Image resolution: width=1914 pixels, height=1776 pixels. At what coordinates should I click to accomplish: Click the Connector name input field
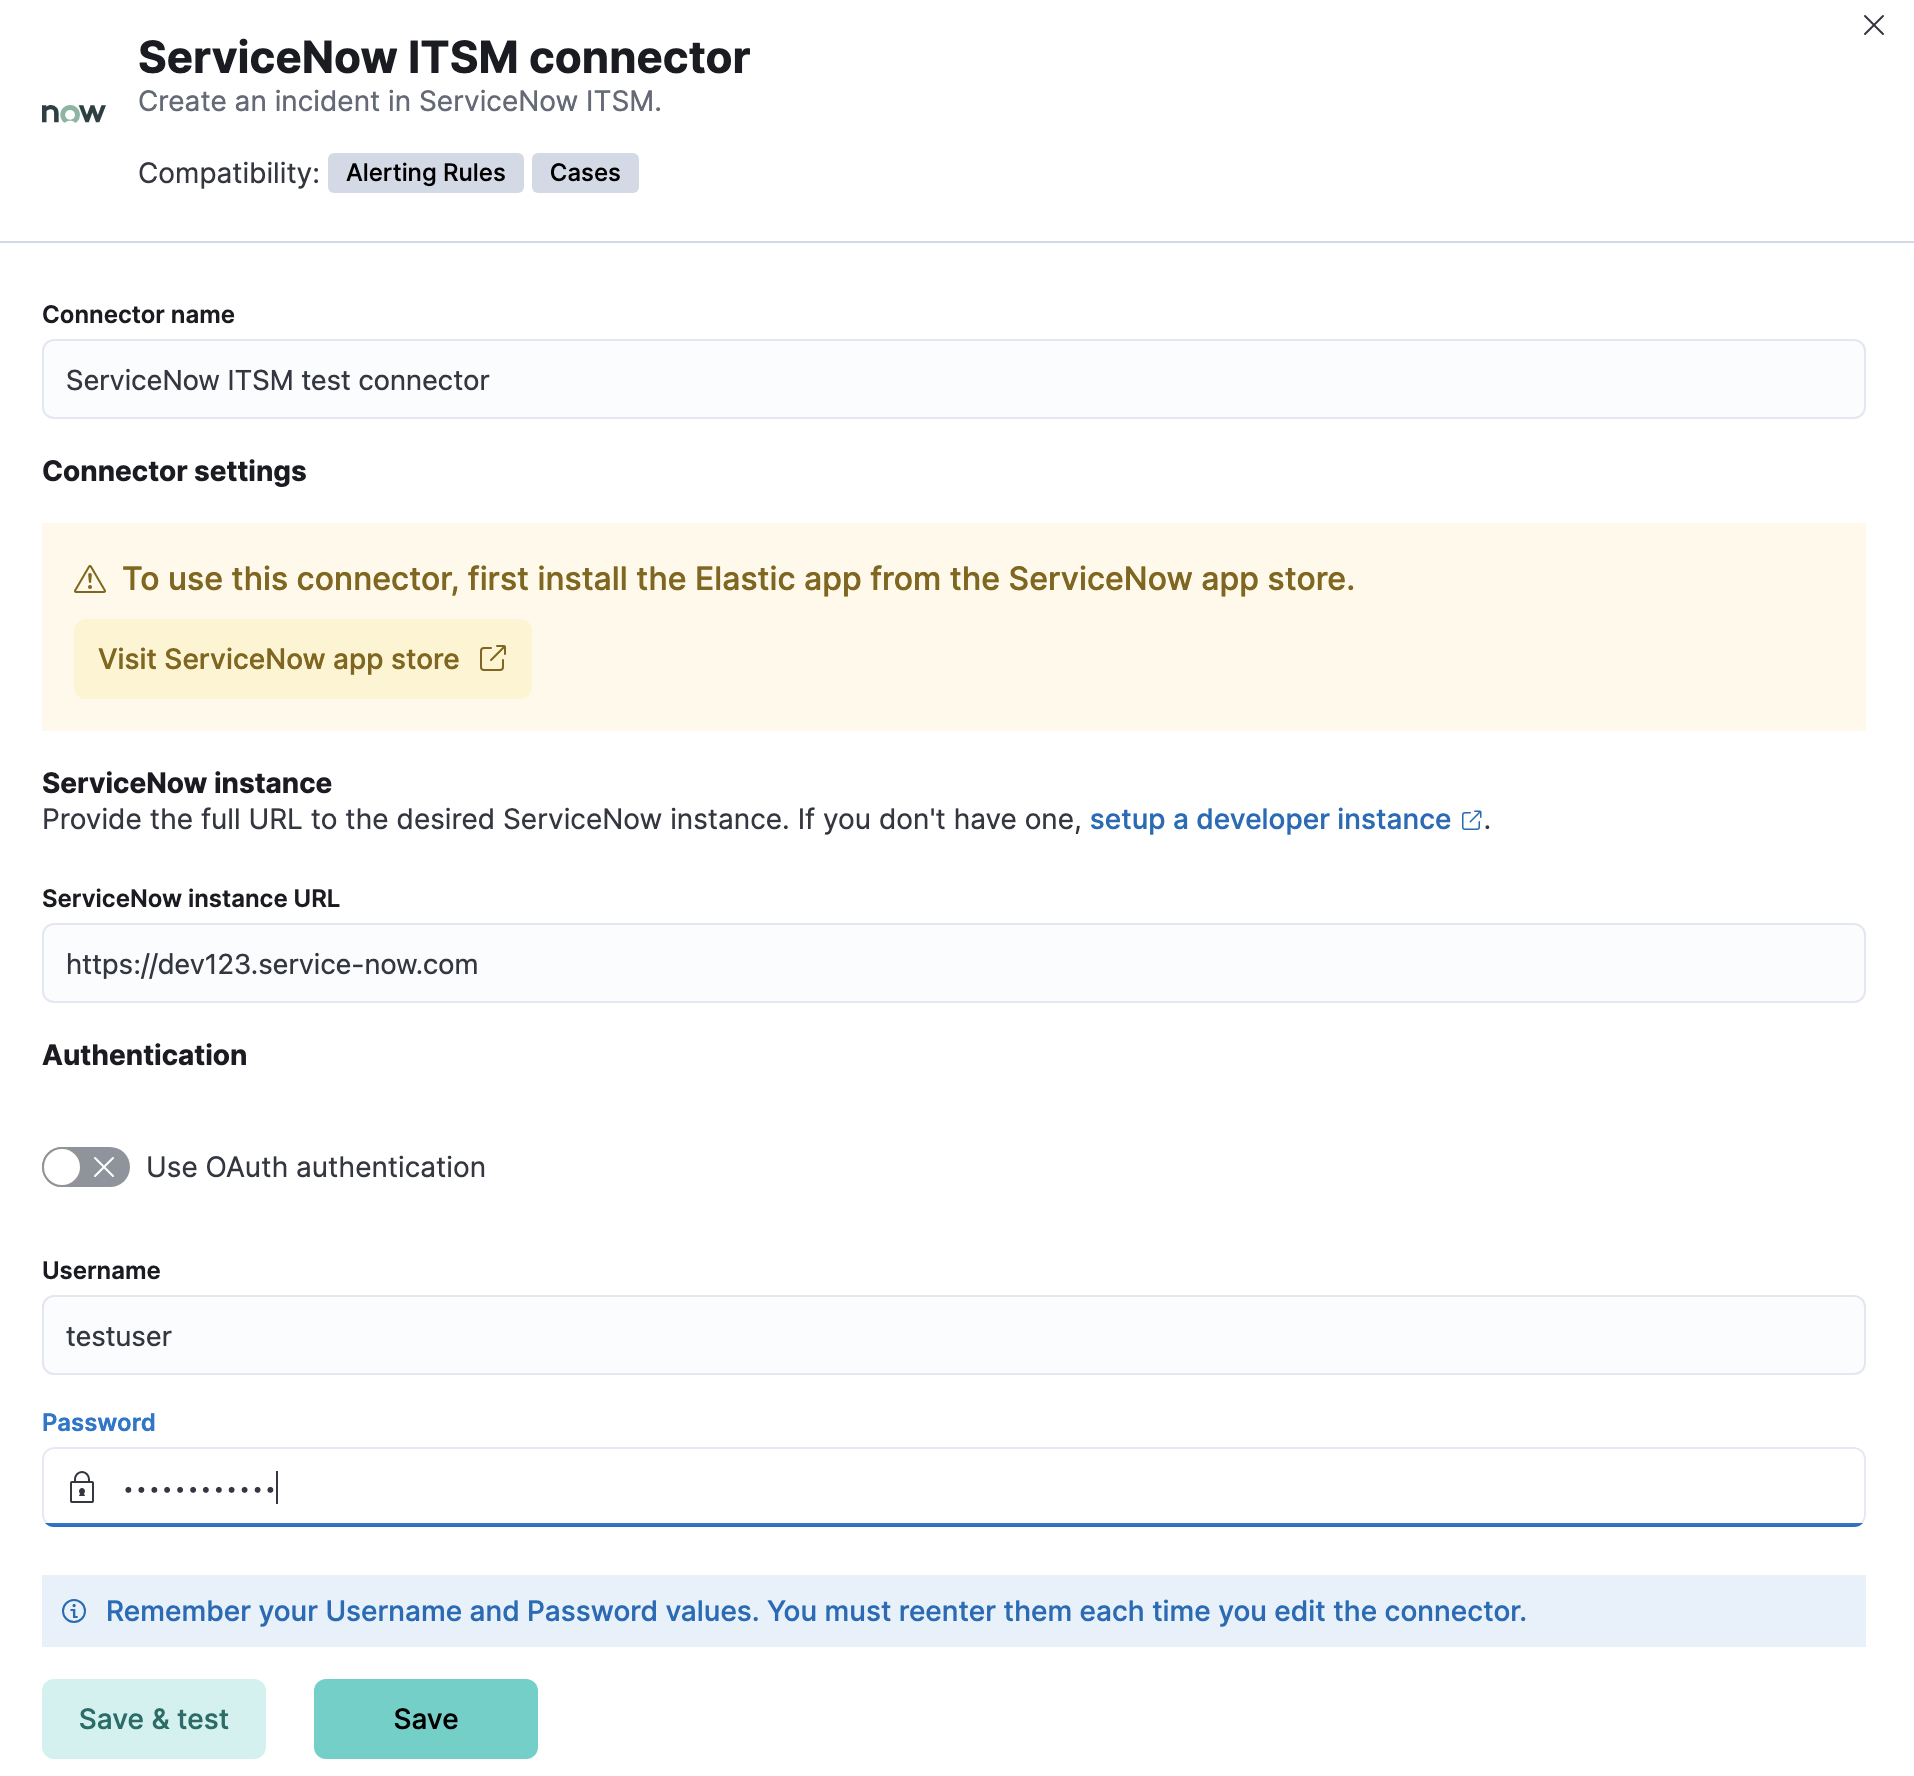coord(950,379)
